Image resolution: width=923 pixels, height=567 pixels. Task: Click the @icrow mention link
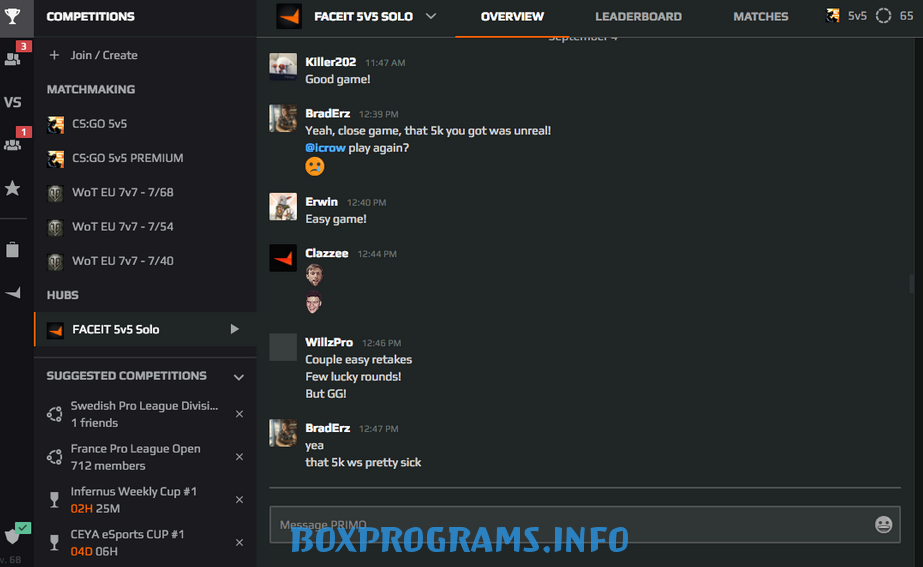[325, 148]
